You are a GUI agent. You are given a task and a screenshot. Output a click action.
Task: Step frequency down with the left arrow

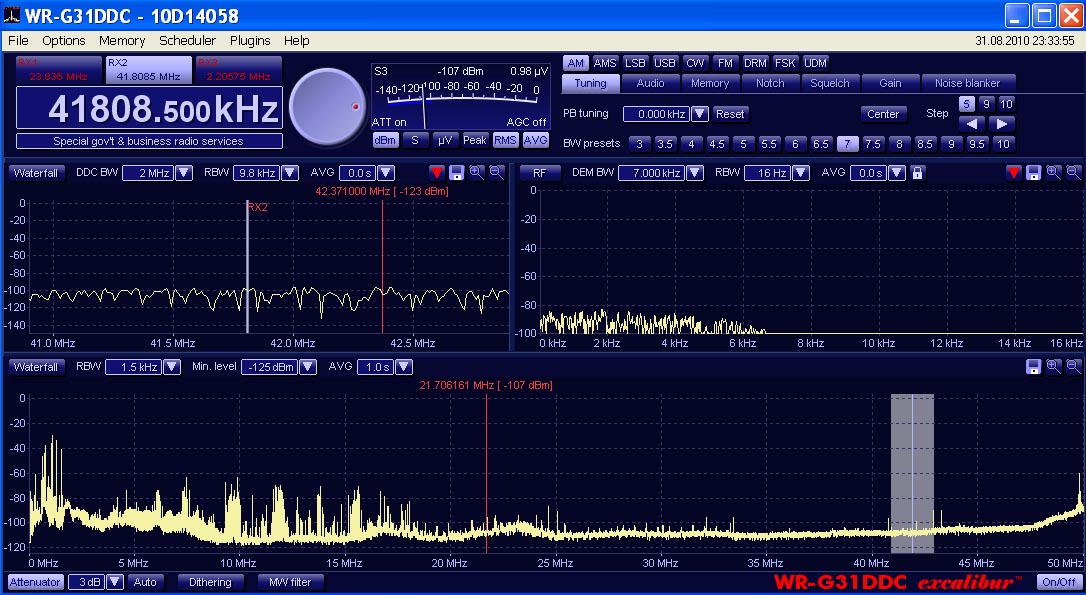(972, 124)
